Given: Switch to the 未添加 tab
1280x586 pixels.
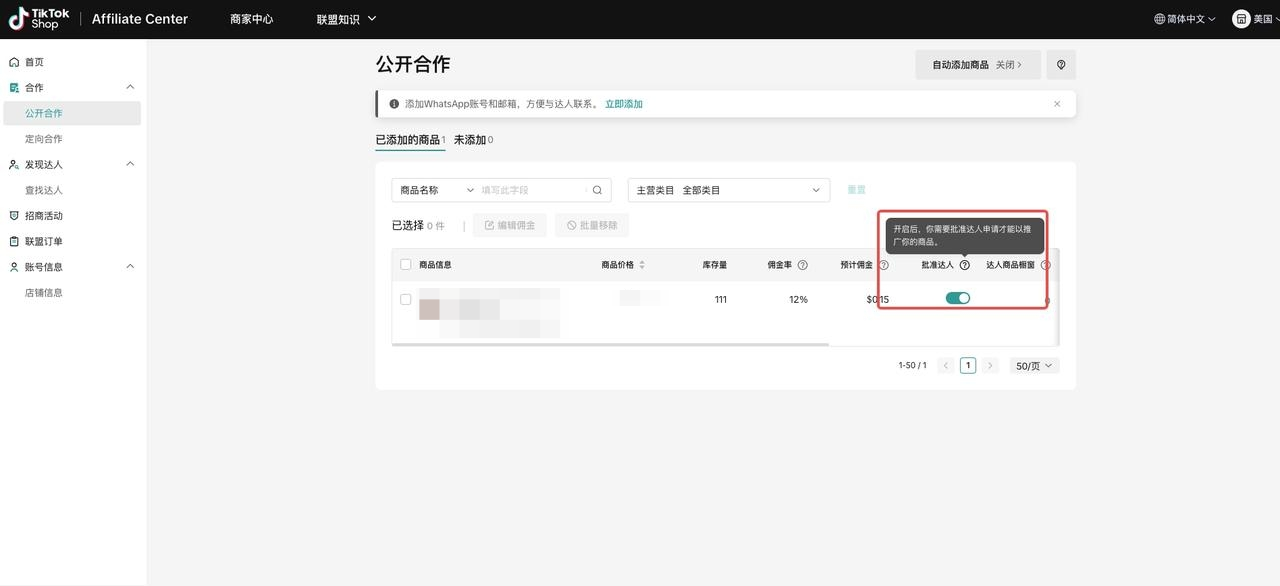Looking at the screenshot, I should click(473, 140).
